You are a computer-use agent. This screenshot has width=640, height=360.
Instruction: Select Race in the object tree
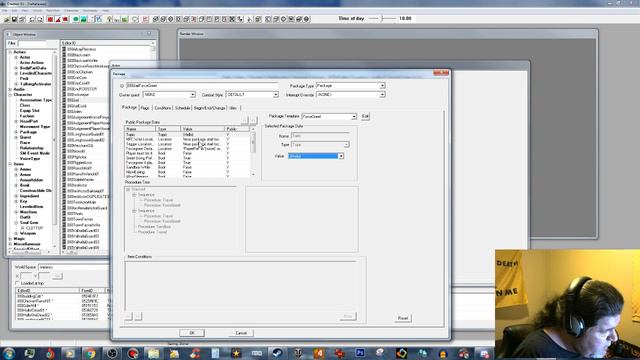pos(25,142)
